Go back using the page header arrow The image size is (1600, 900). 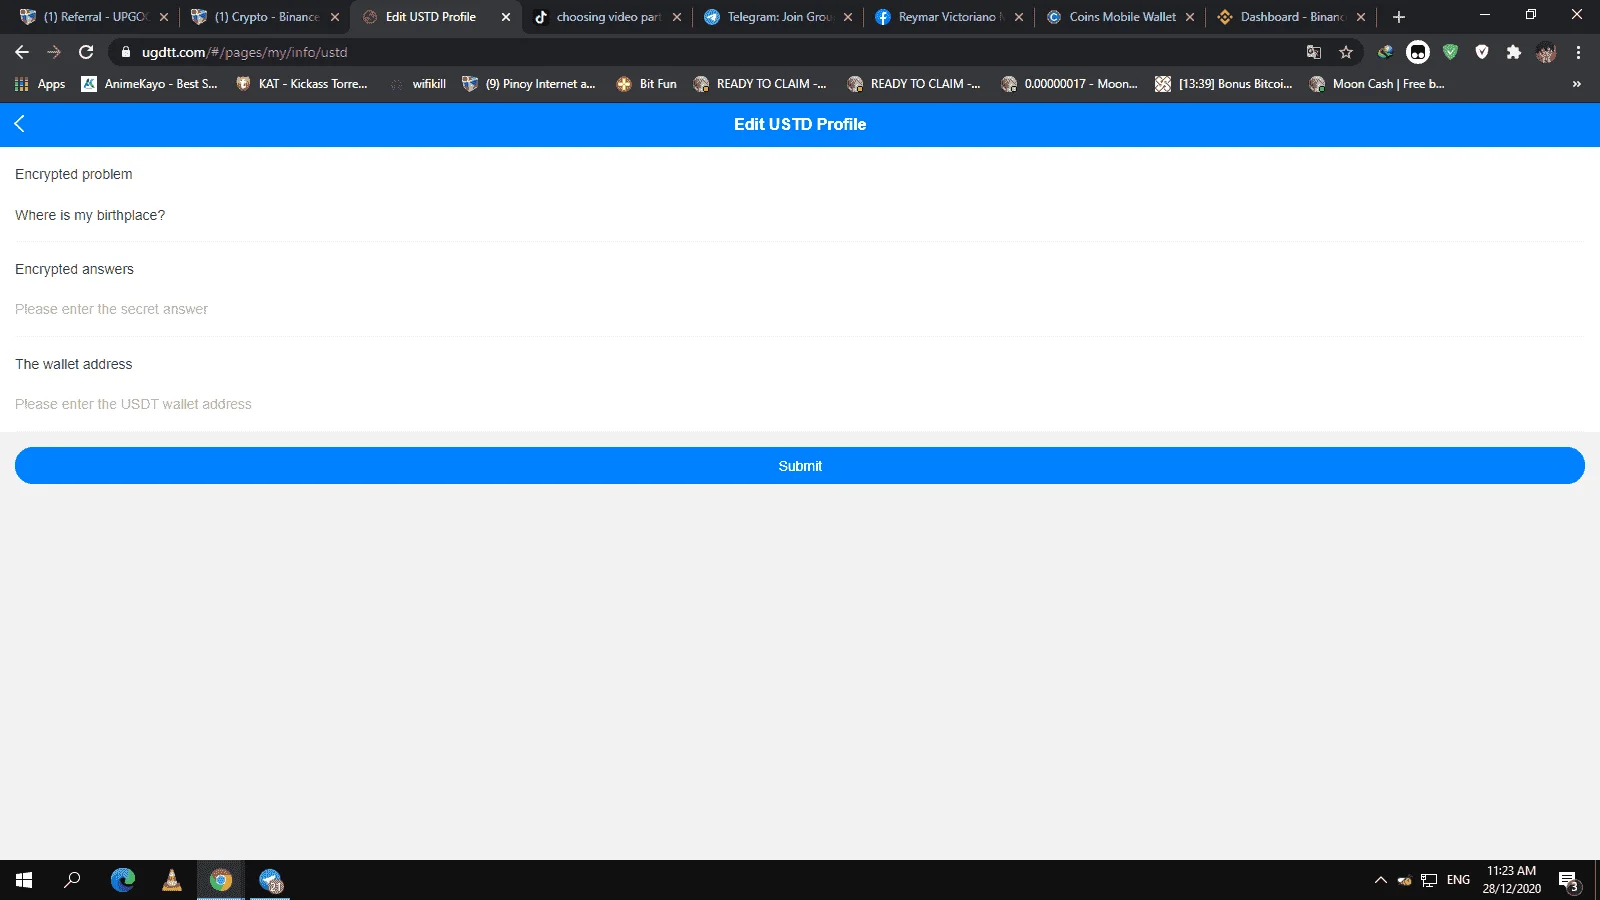point(19,124)
